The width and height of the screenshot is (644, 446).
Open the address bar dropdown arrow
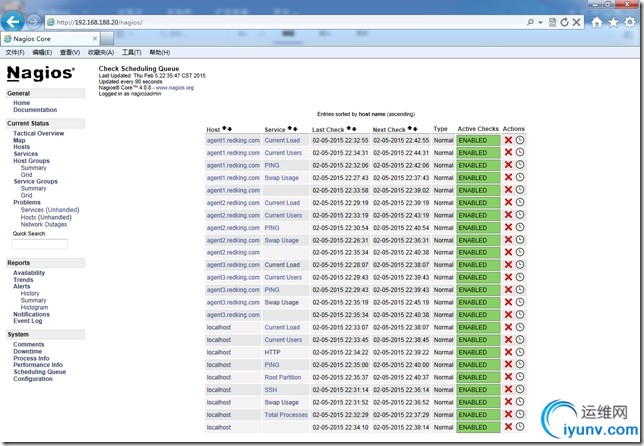(x=540, y=23)
